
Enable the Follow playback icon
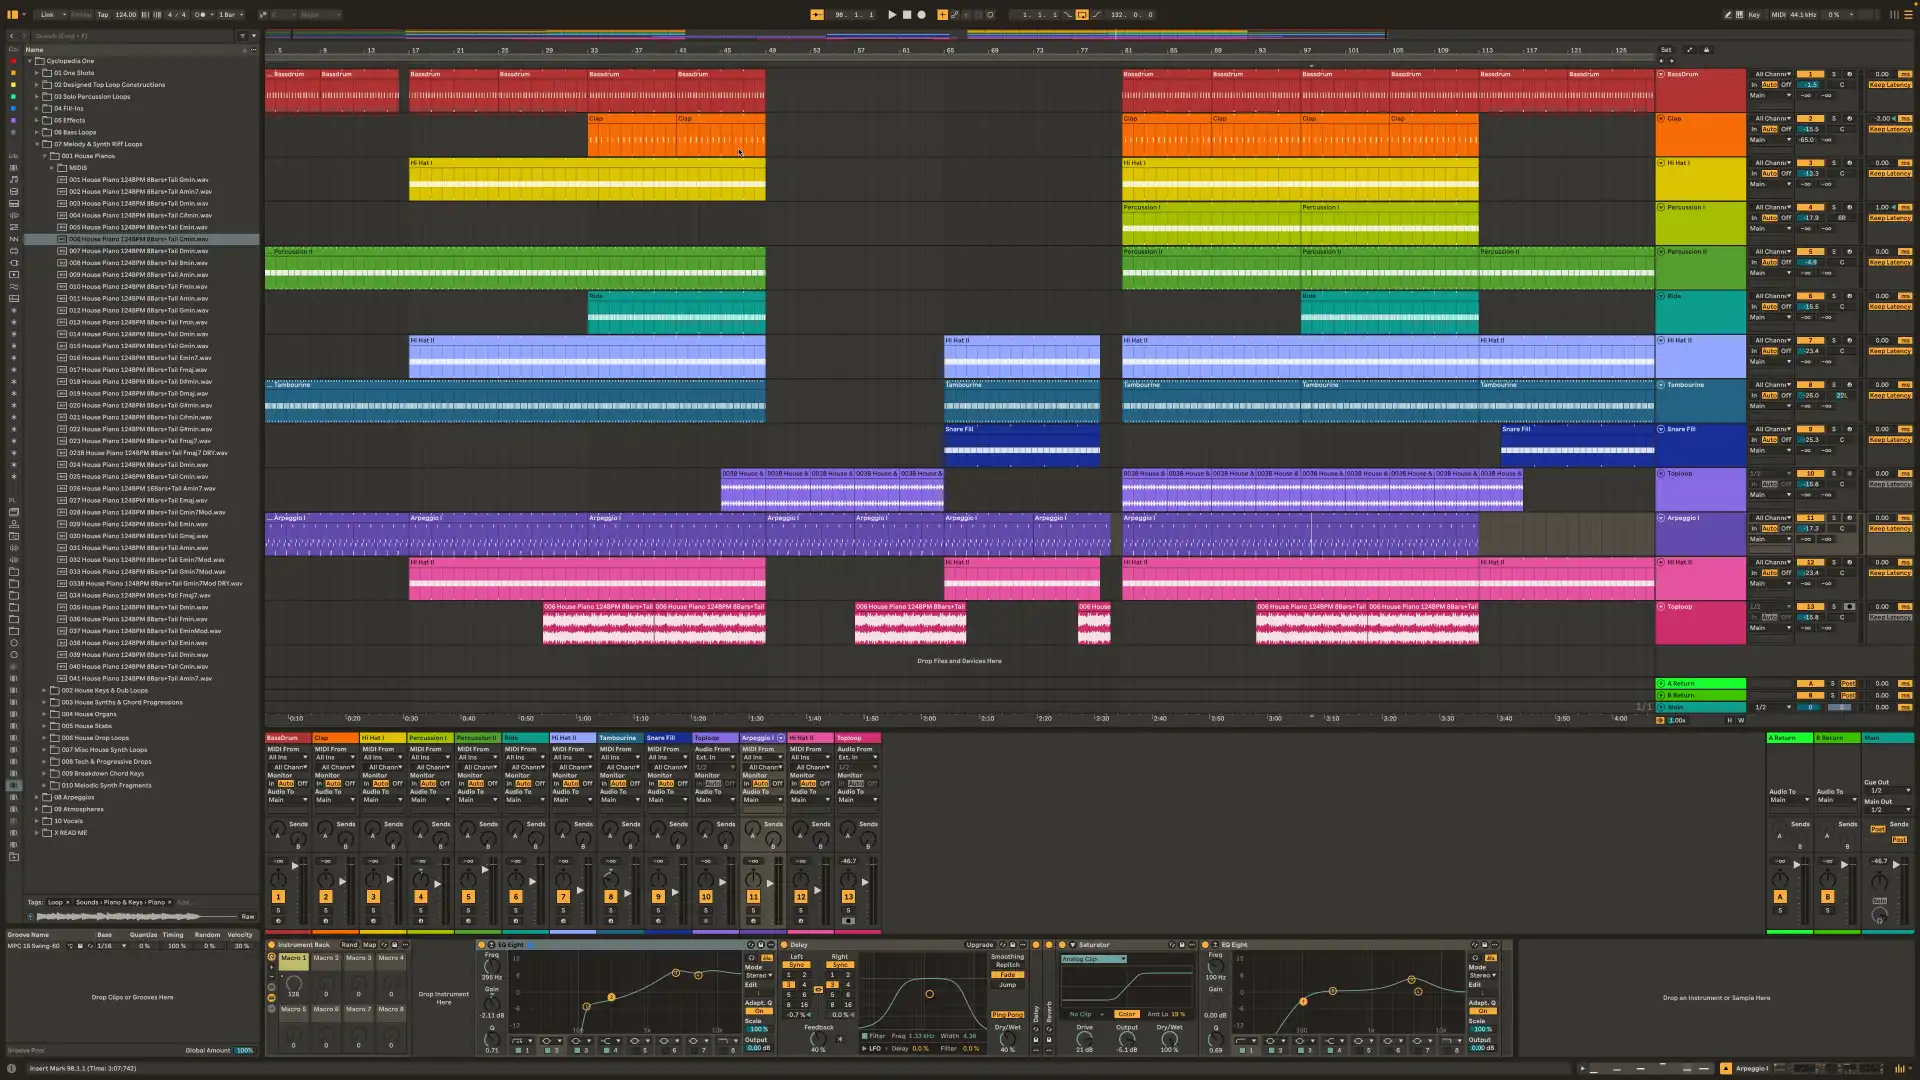[817, 15]
